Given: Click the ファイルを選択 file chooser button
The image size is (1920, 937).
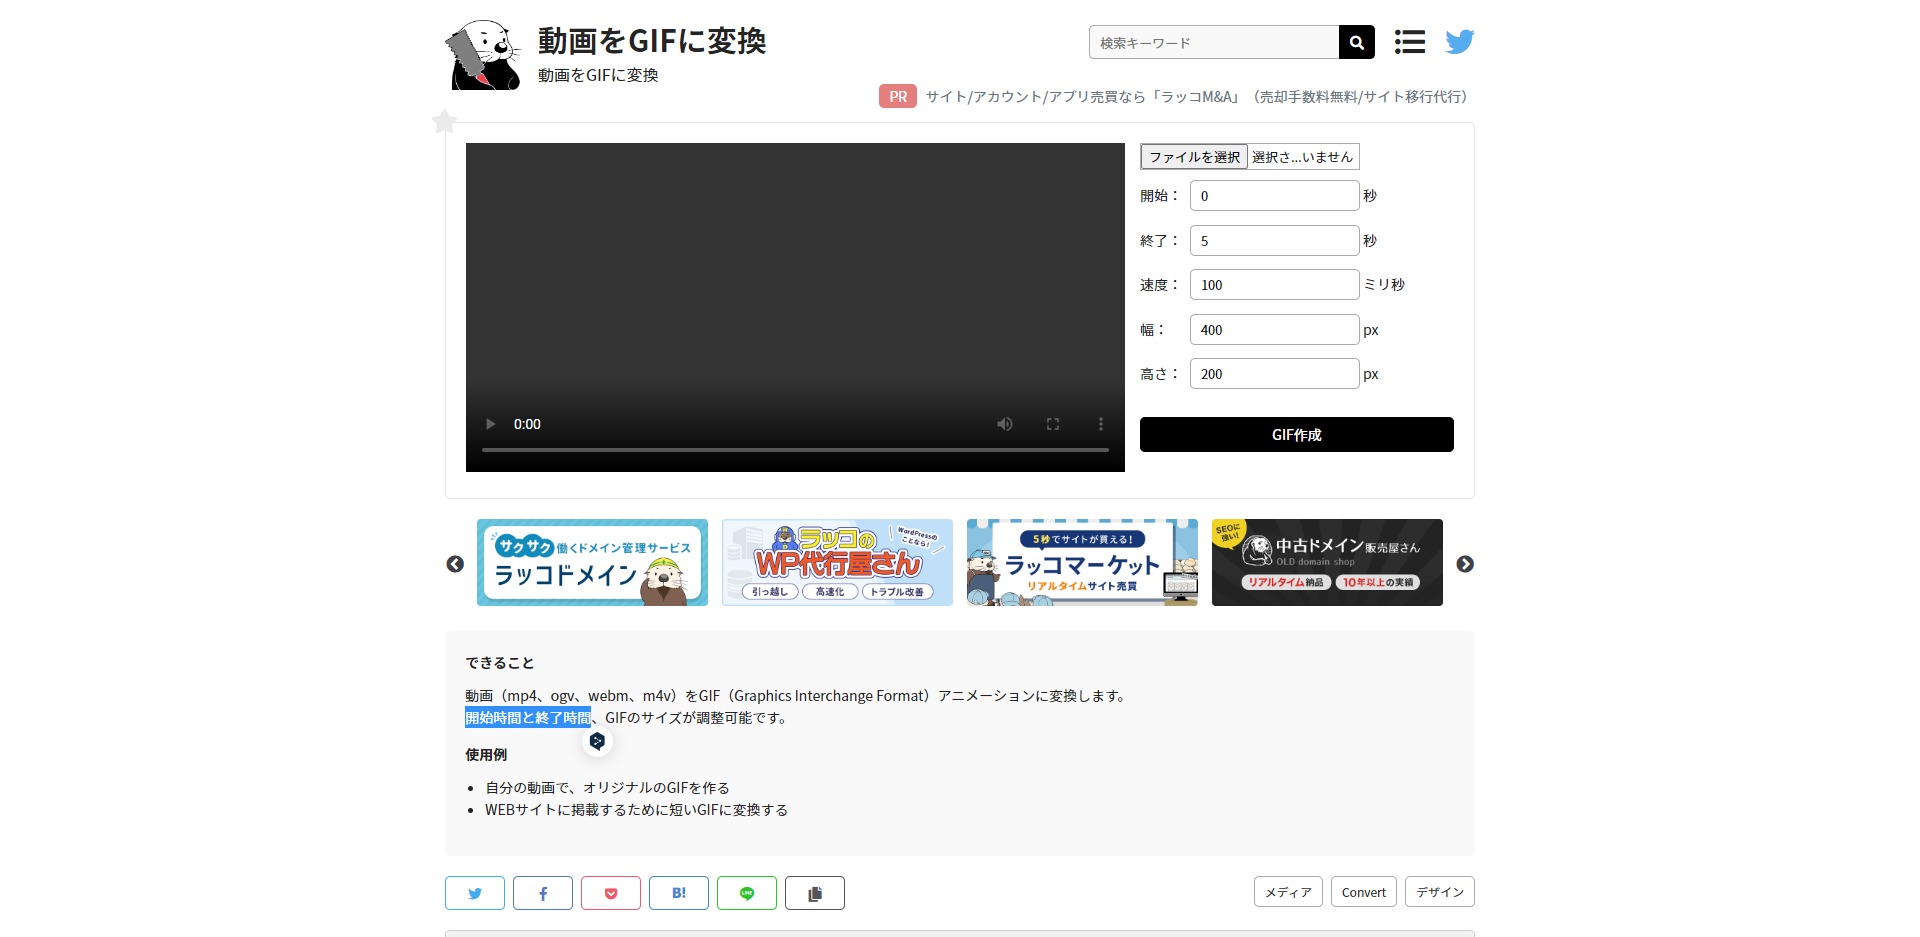Looking at the screenshot, I should 1194,157.
